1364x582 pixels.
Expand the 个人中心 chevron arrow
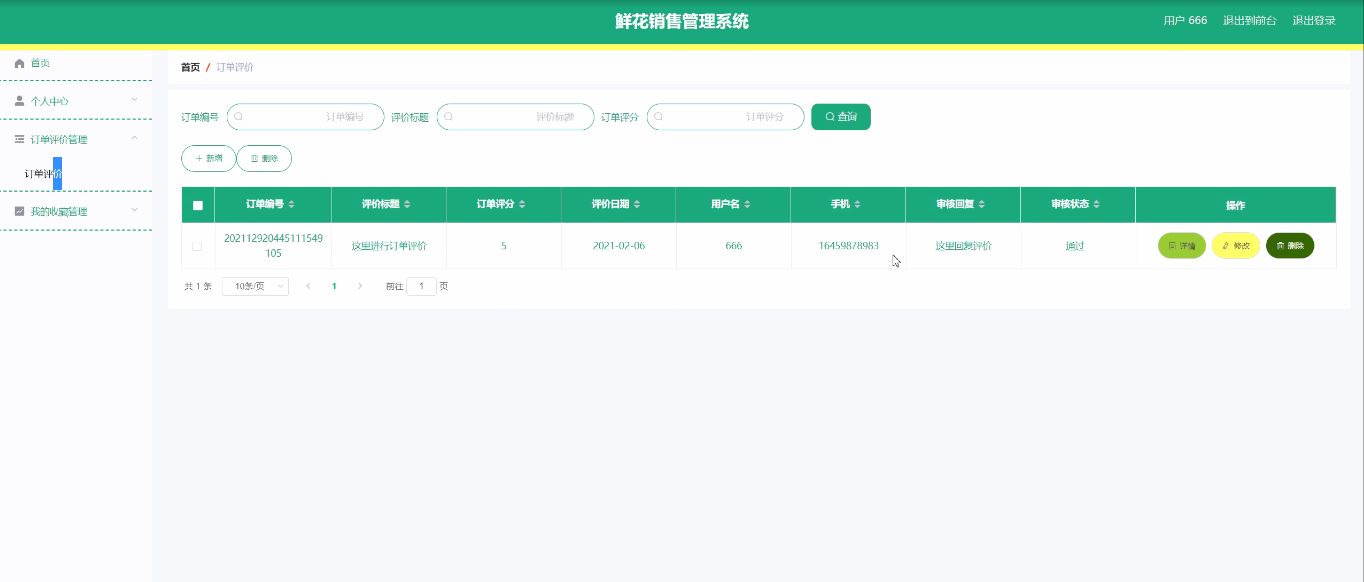(135, 99)
